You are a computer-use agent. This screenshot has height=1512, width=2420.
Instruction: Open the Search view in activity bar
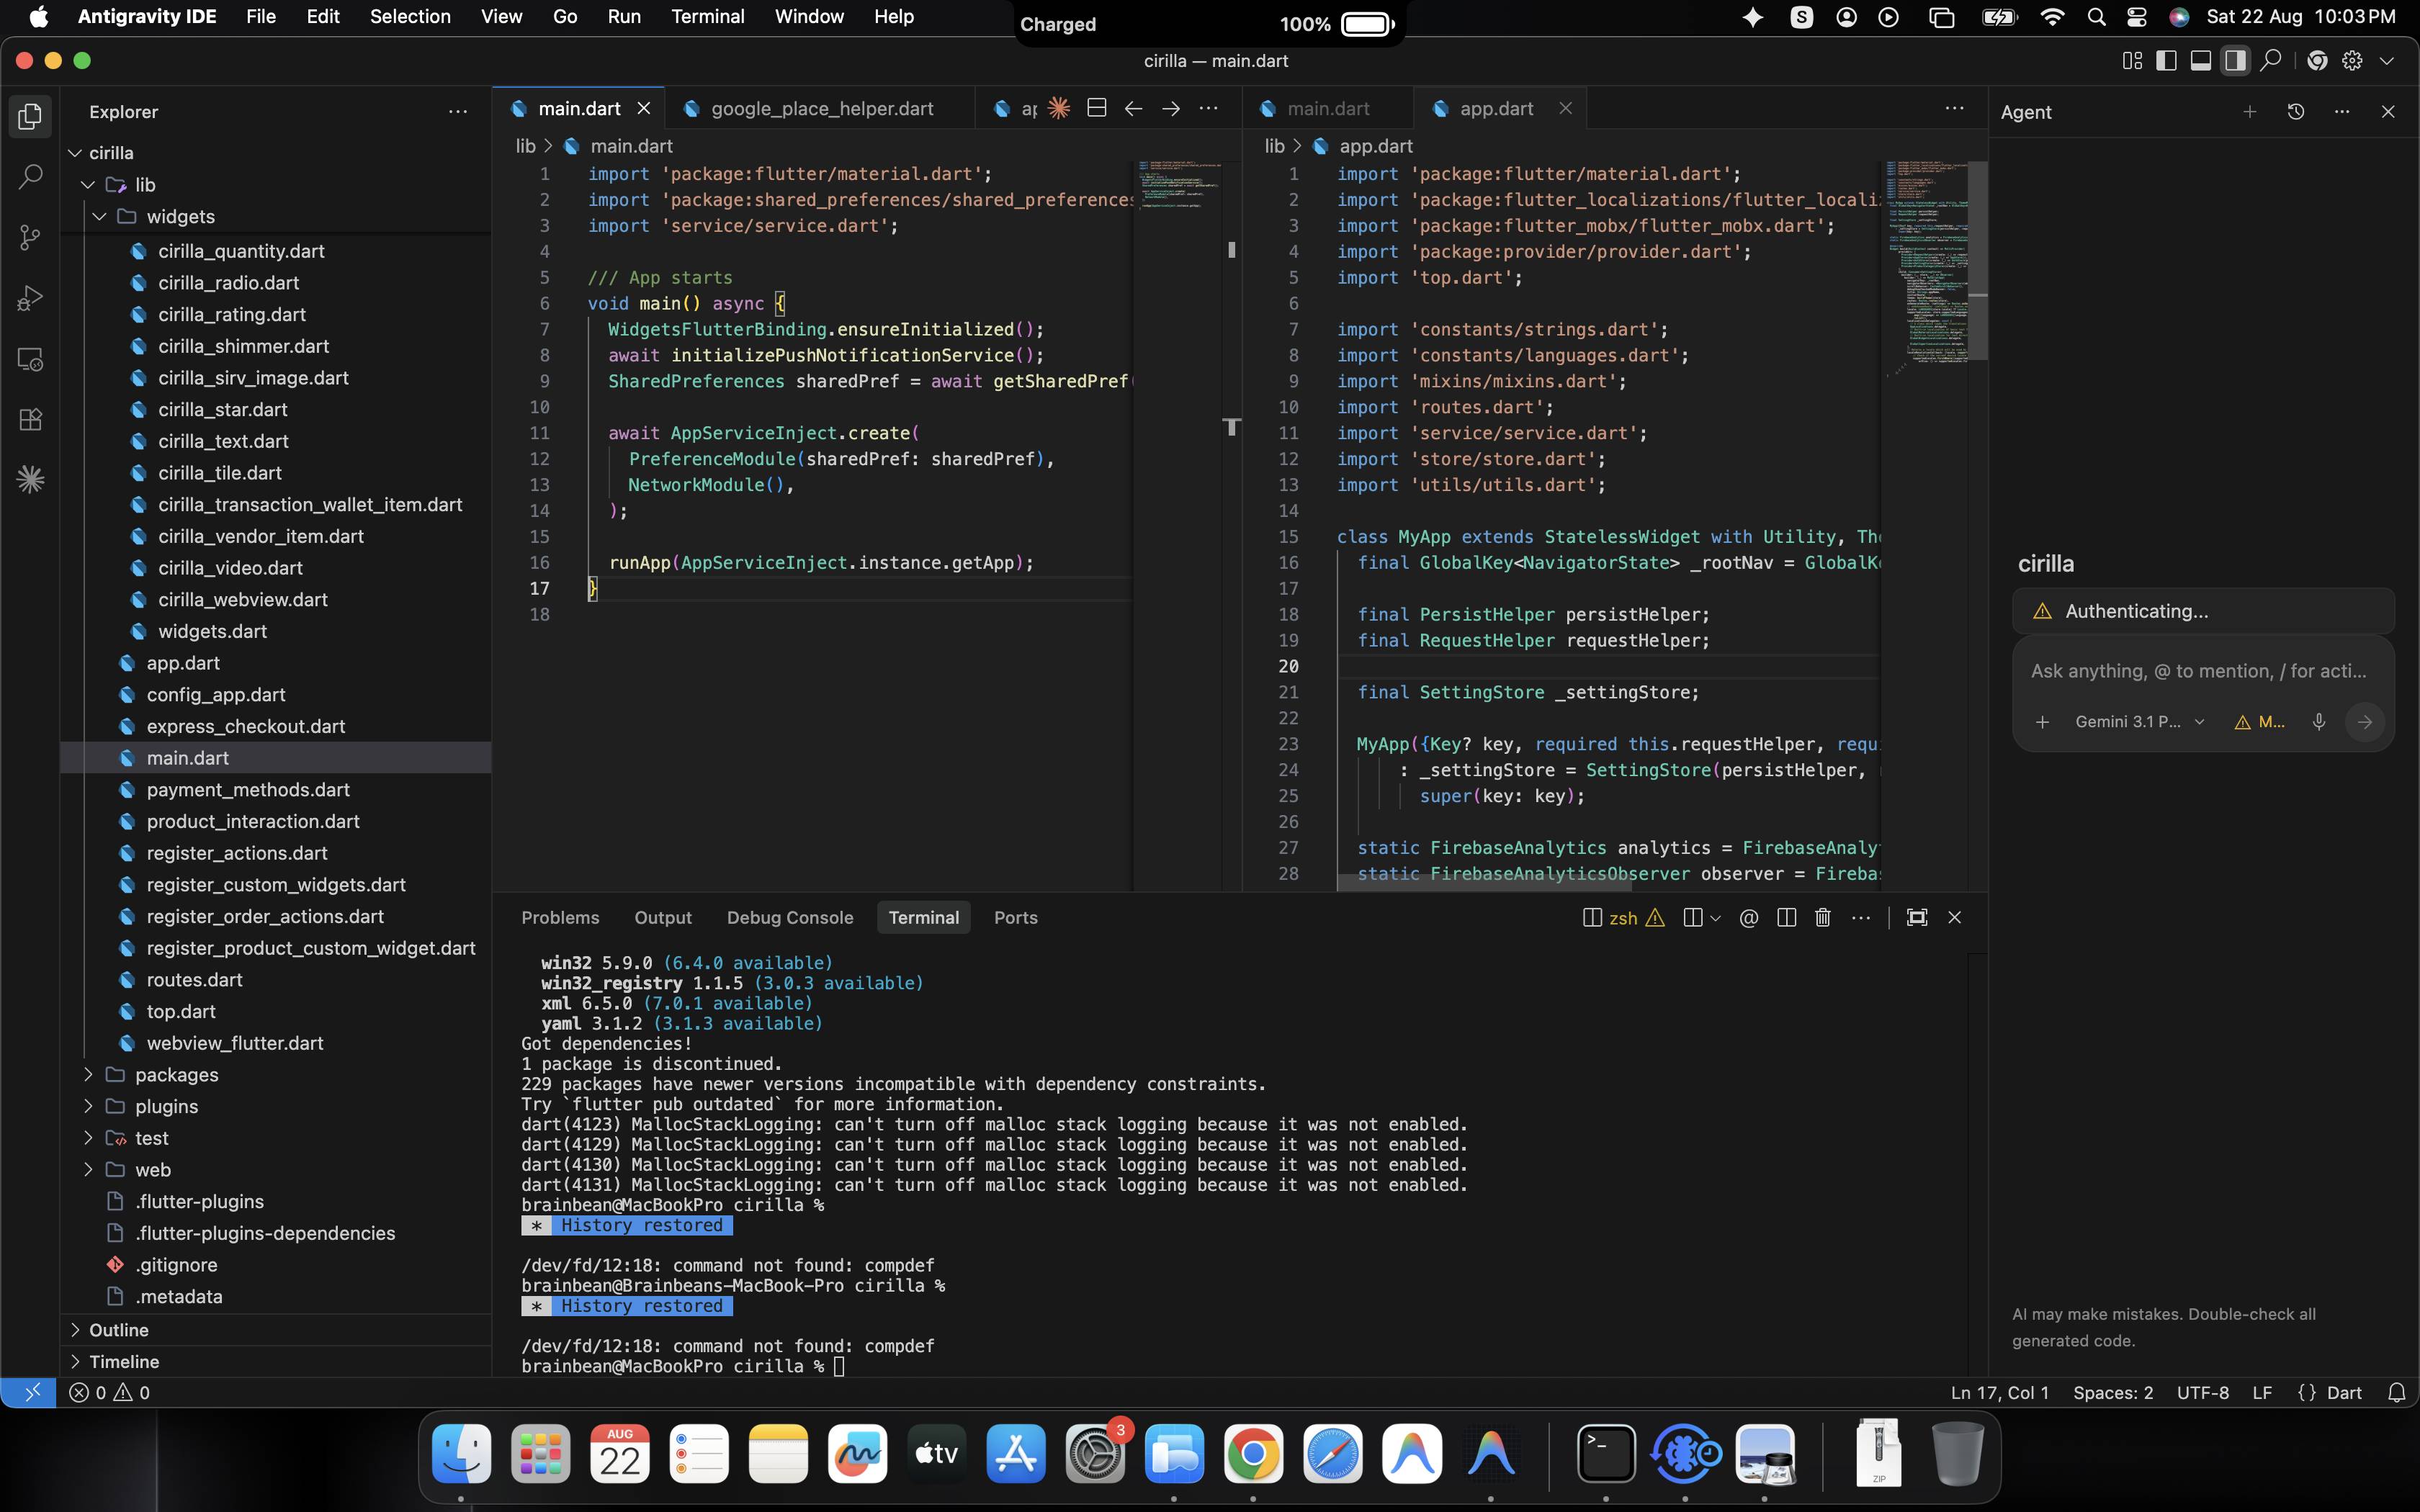tap(30, 178)
